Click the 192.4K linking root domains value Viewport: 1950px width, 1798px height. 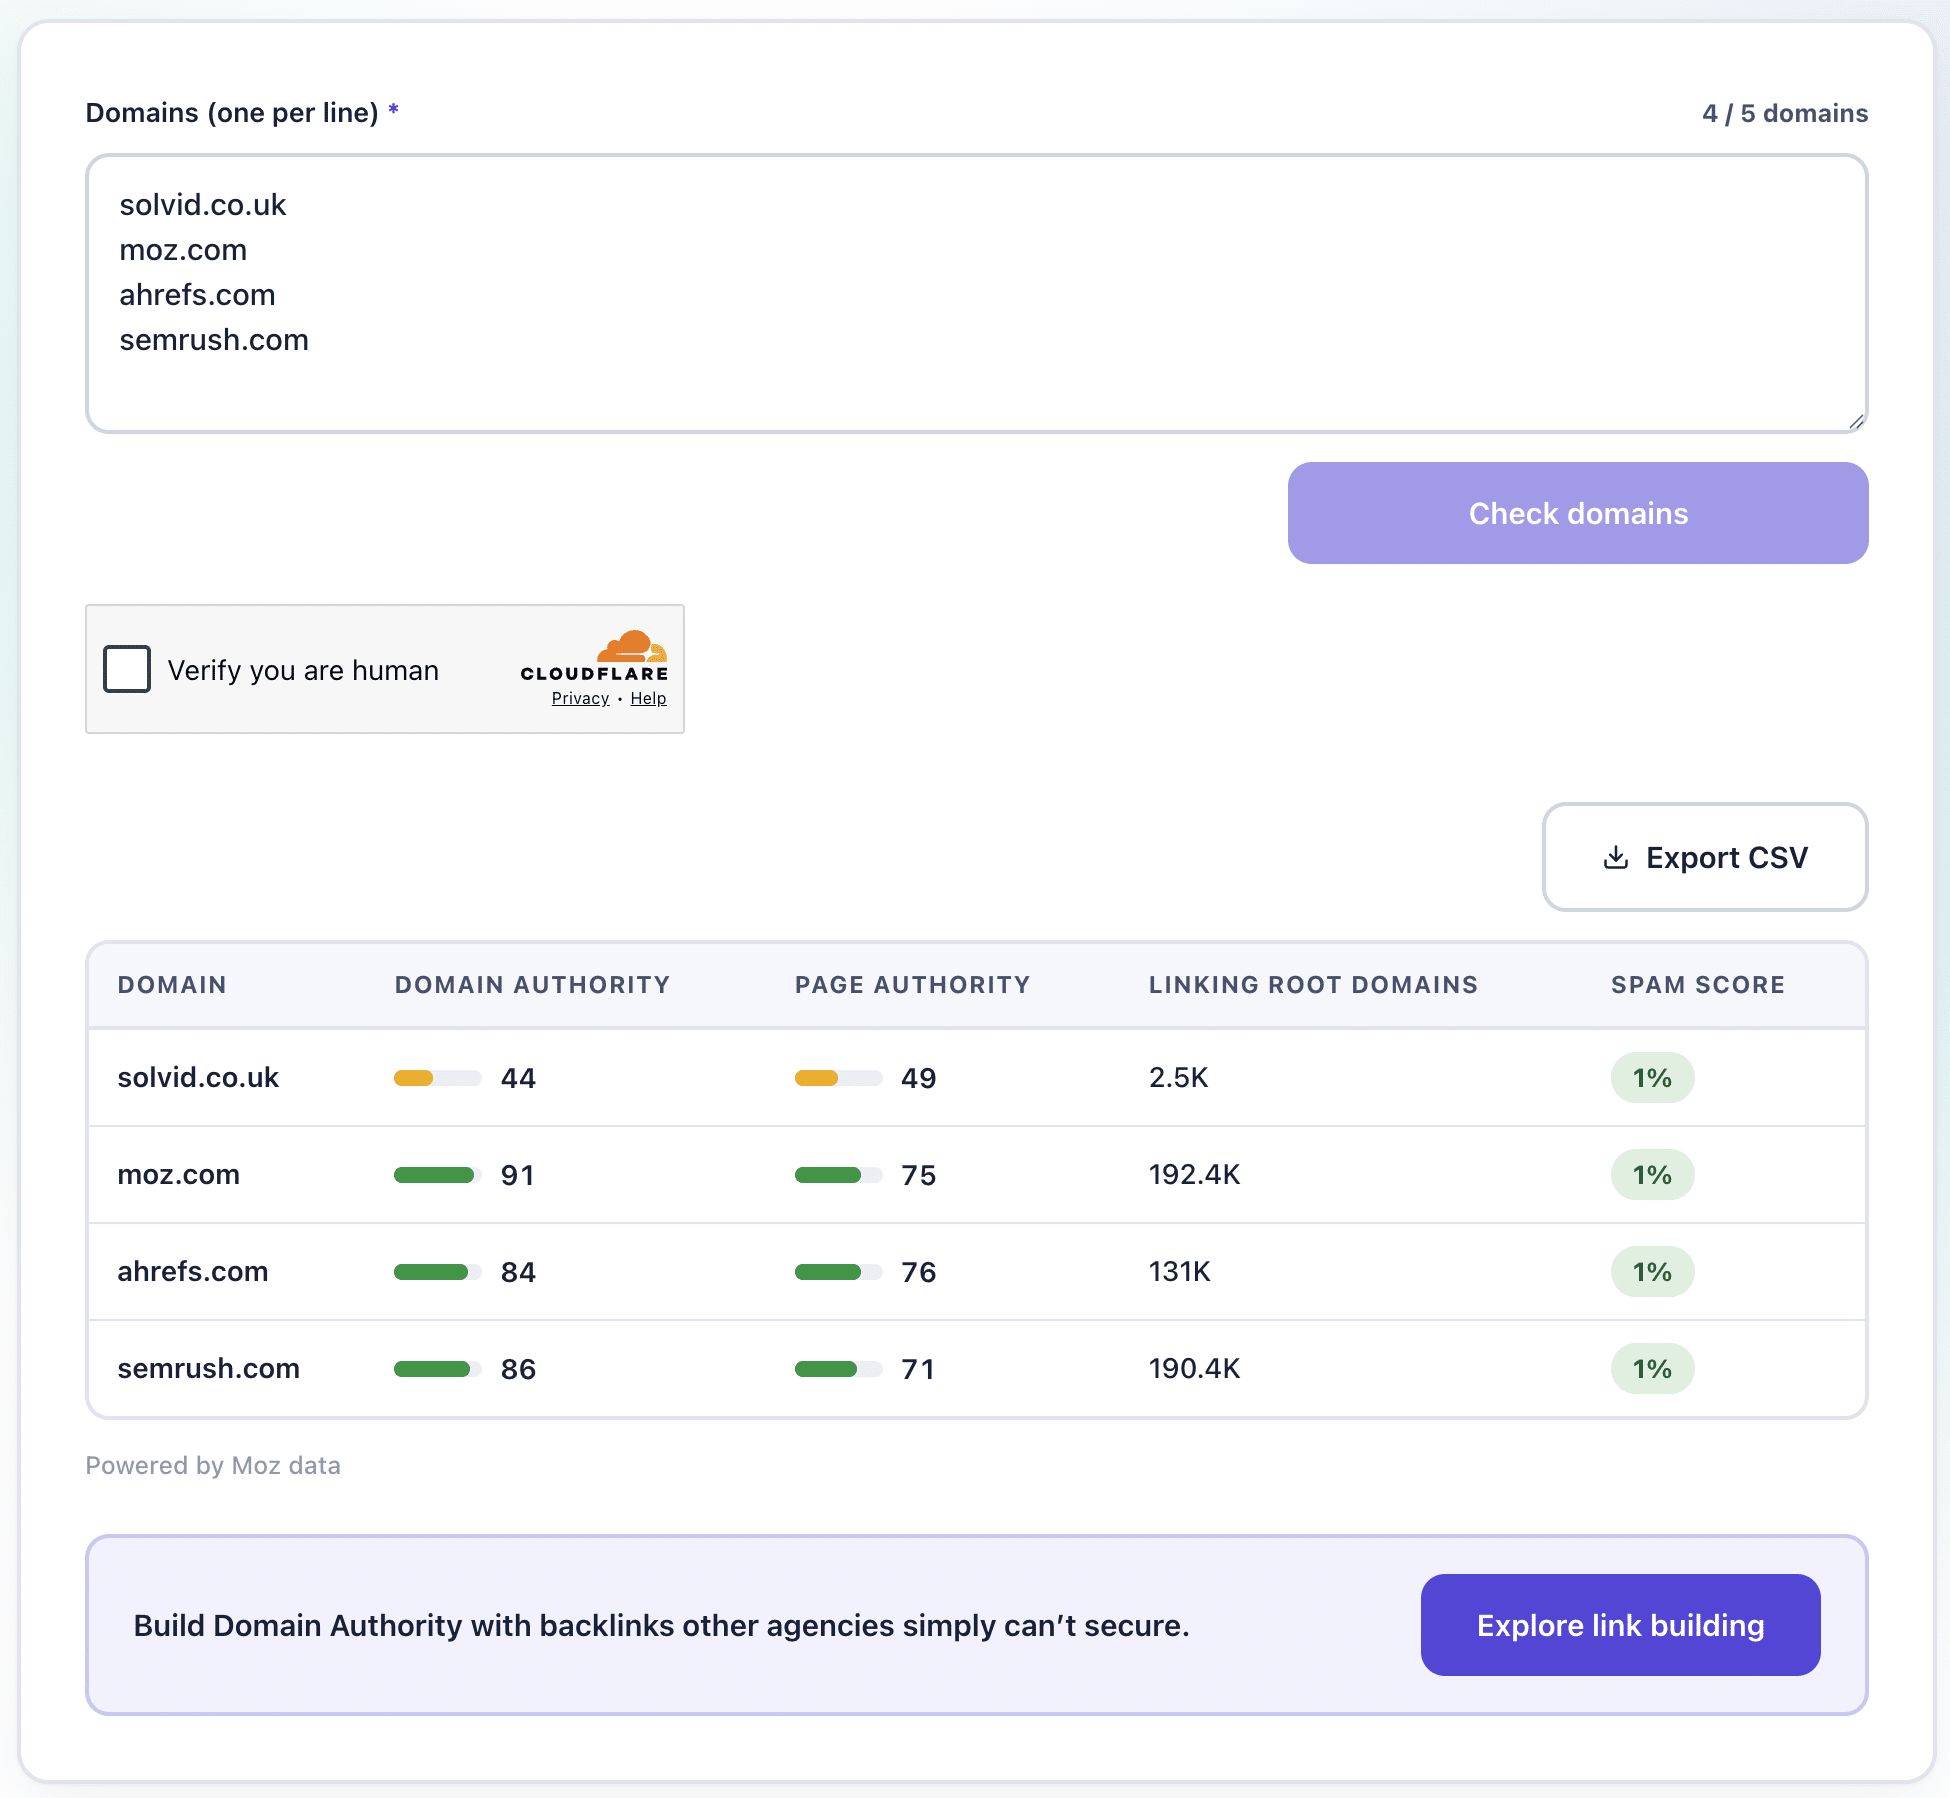pos(1195,1174)
